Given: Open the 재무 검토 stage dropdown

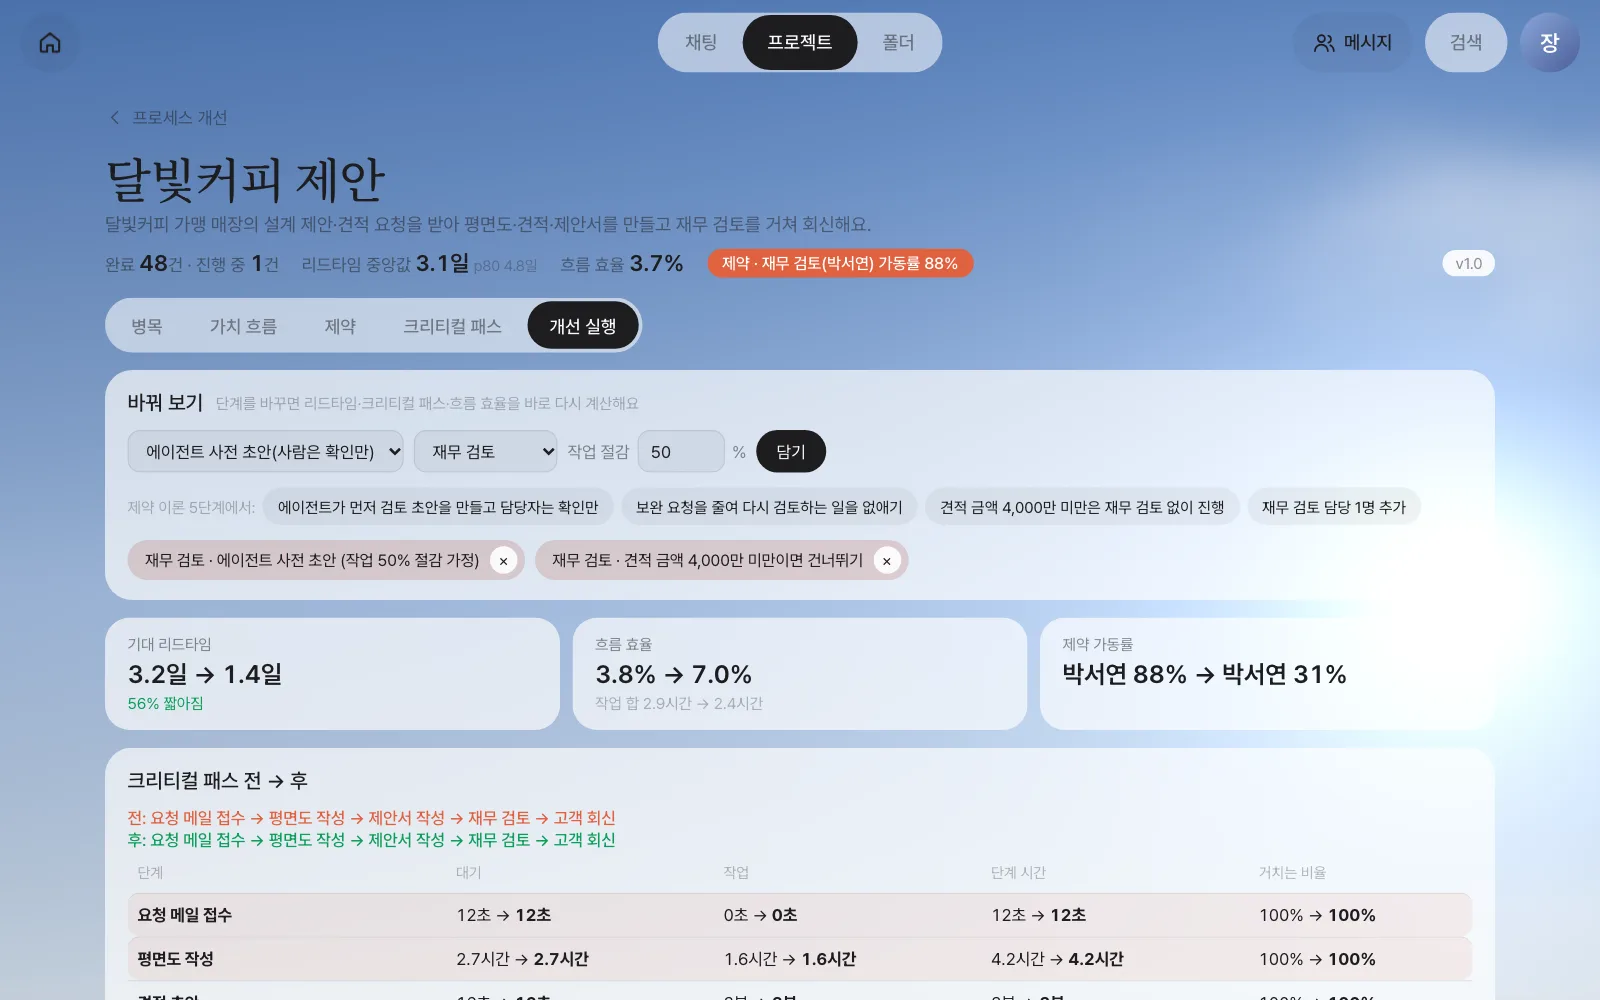Looking at the screenshot, I should click(x=486, y=452).
